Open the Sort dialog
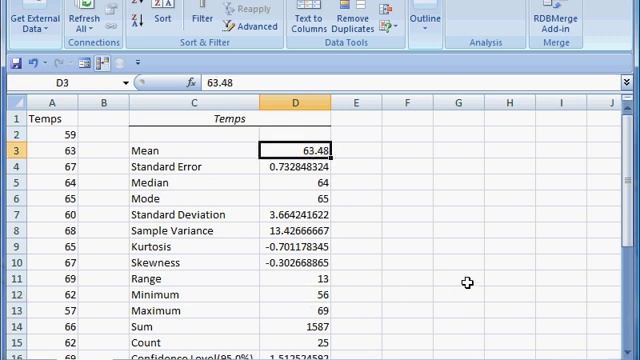640x360 pixels. click(x=162, y=12)
